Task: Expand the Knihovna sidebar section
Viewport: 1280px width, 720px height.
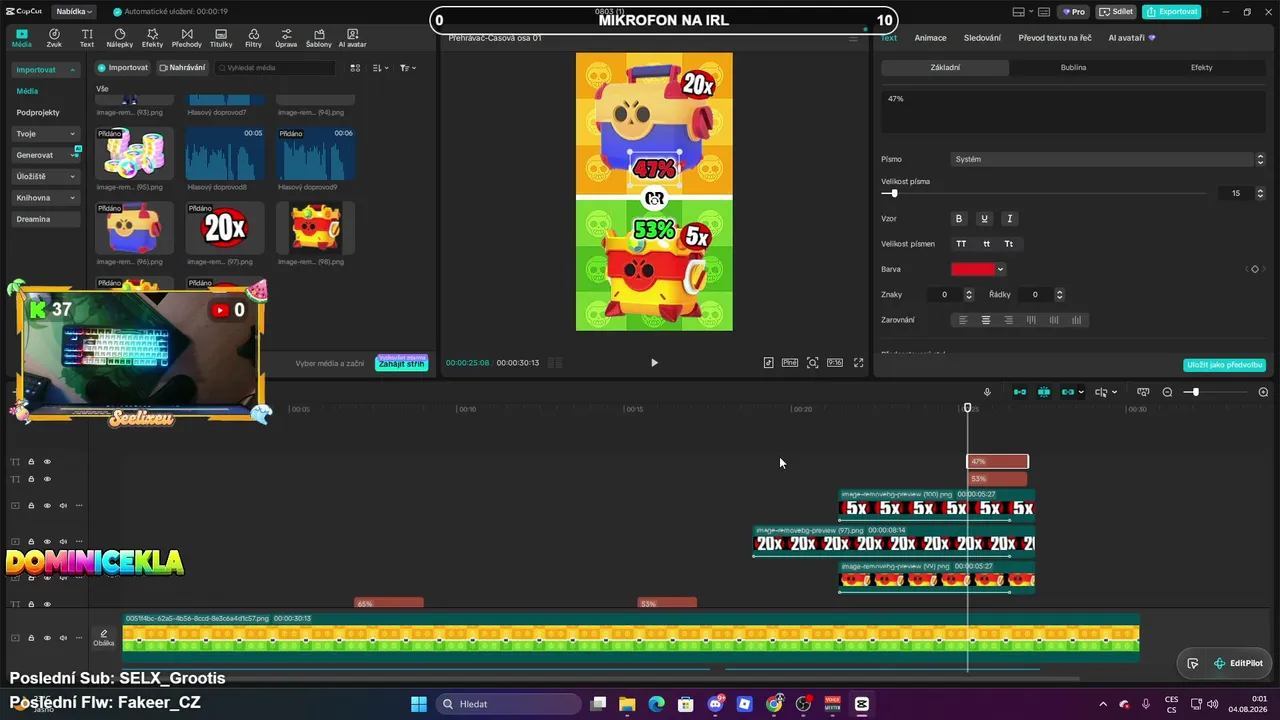Action: click(x=46, y=198)
